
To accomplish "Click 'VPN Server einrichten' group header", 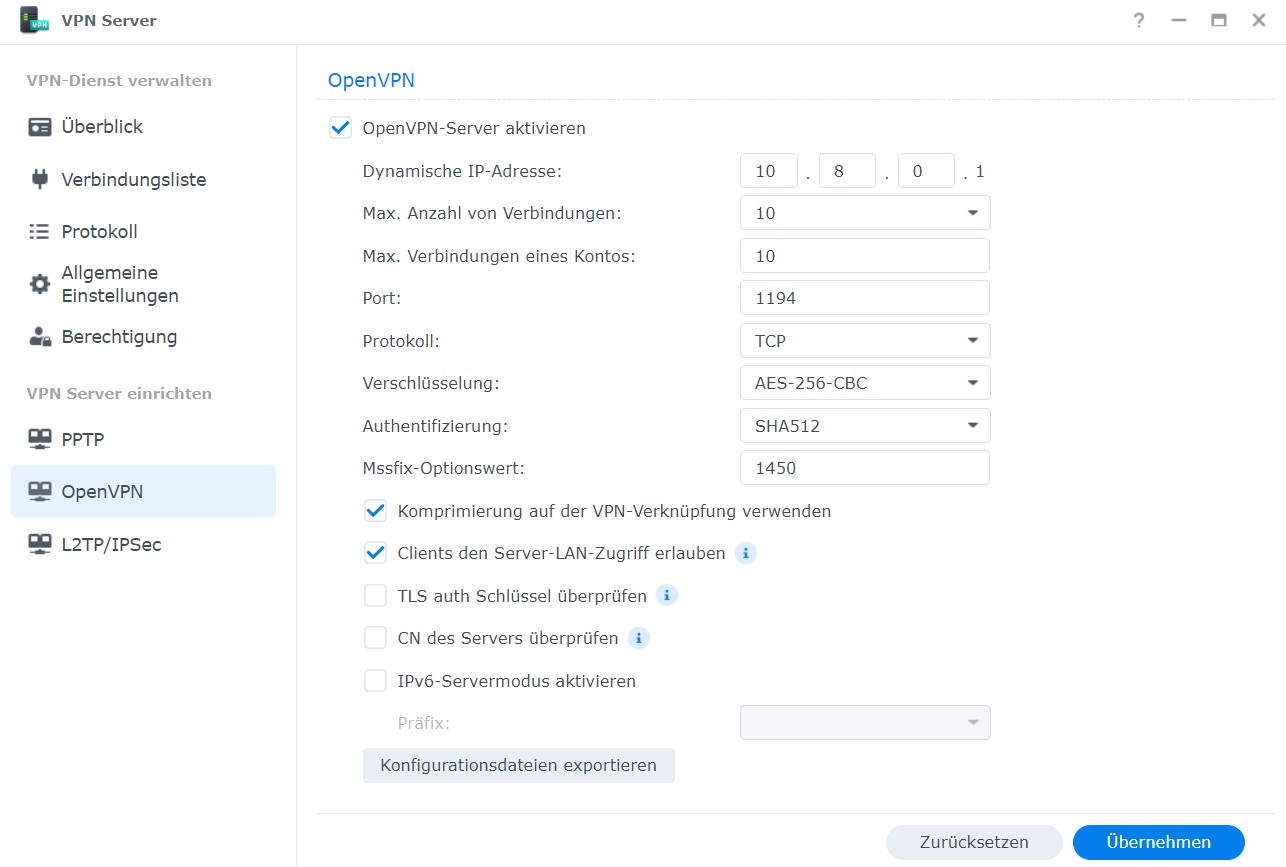I will click(119, 394).
